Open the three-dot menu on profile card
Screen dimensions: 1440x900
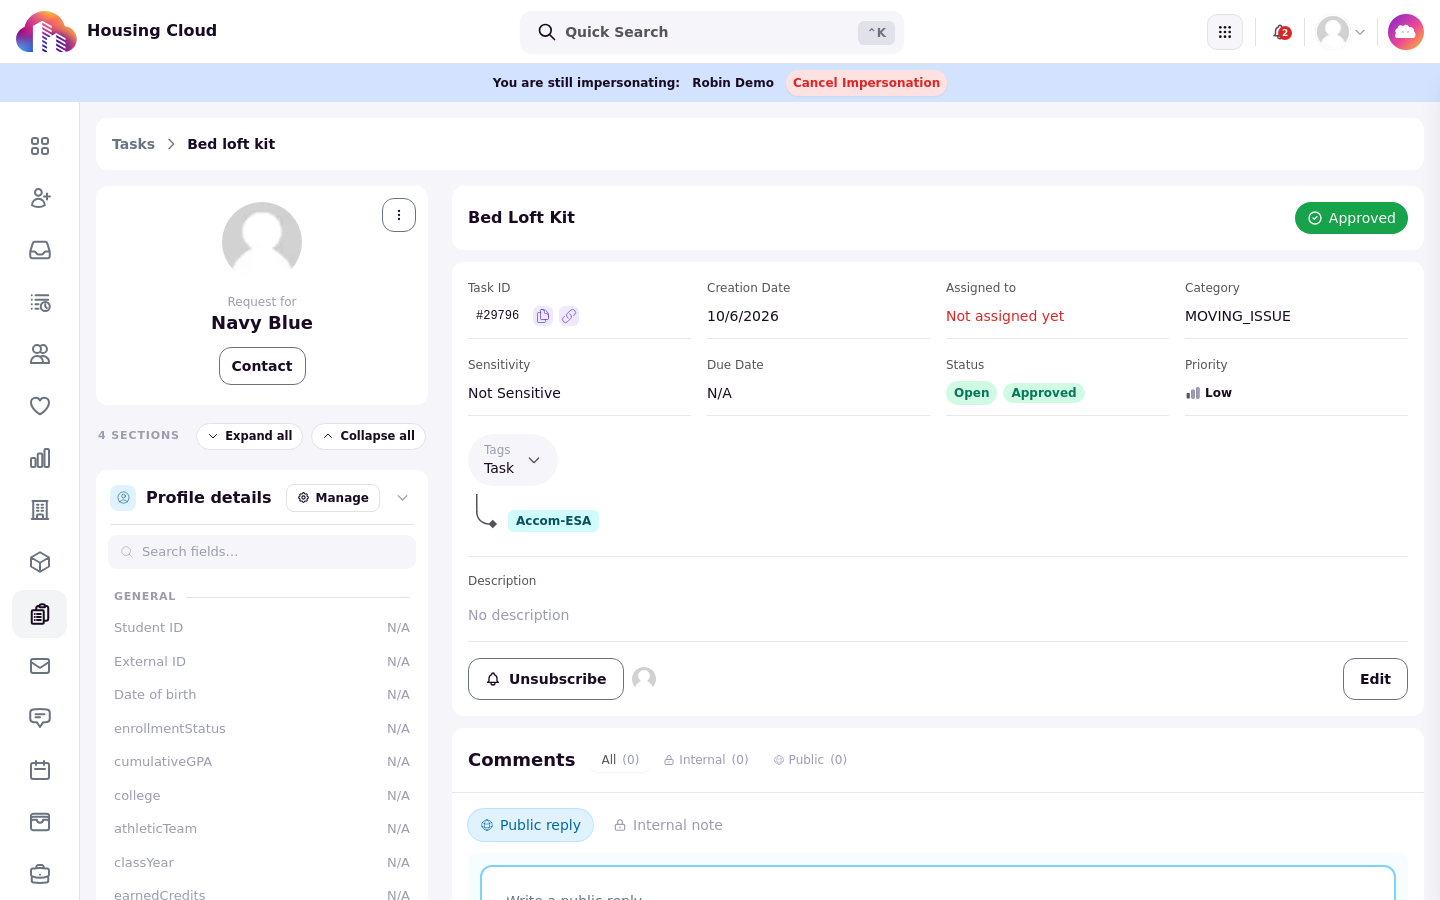[x=399, y=215]
